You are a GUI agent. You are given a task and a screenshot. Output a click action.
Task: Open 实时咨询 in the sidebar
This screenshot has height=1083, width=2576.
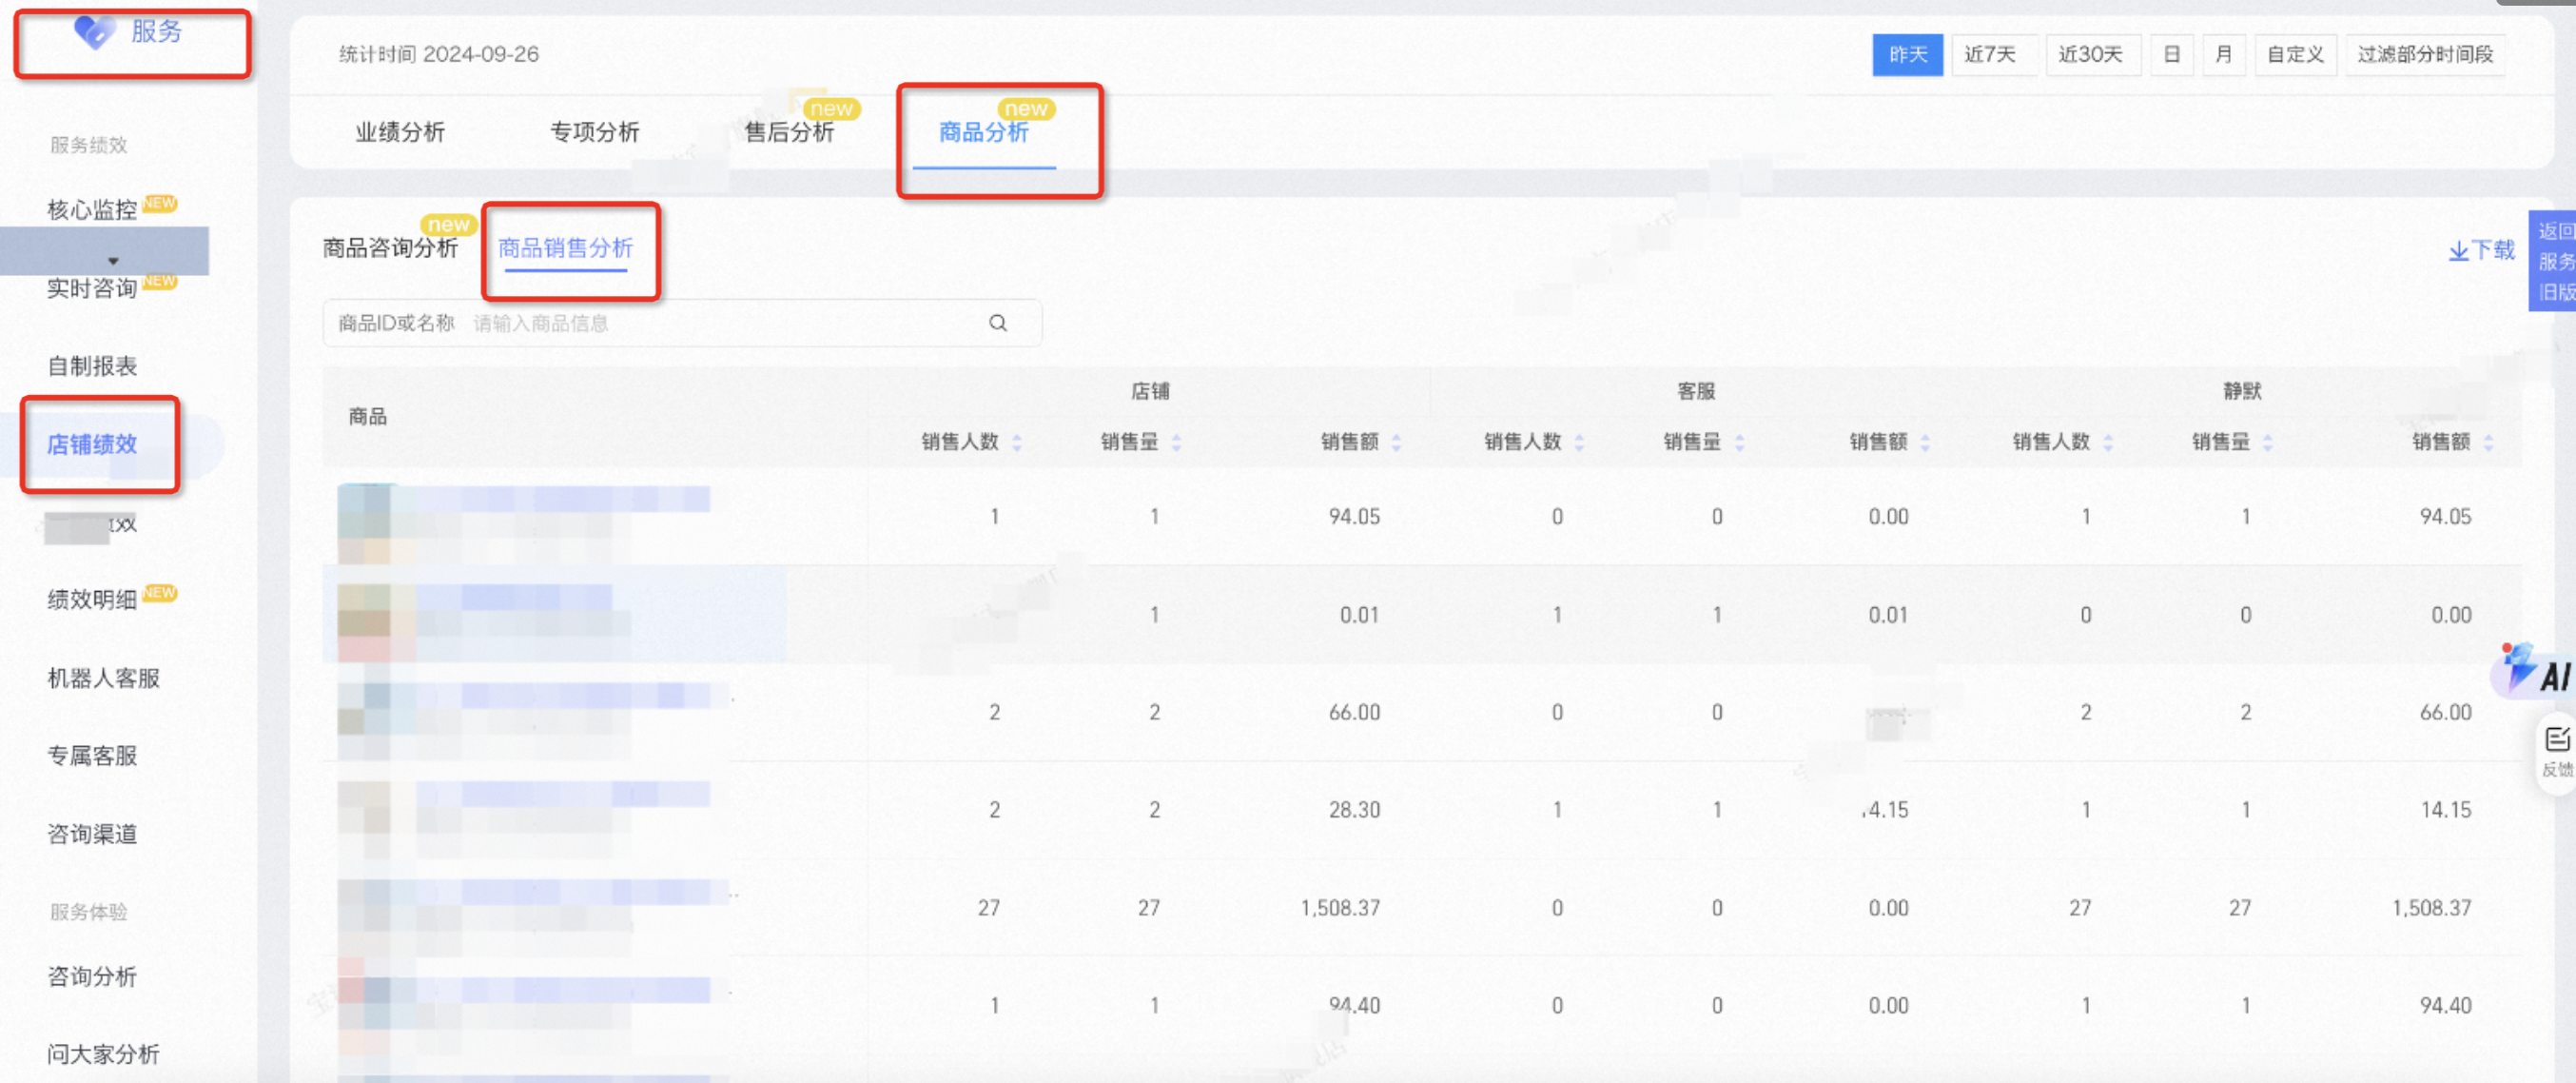pyautogui.click(x=92, y=289)
